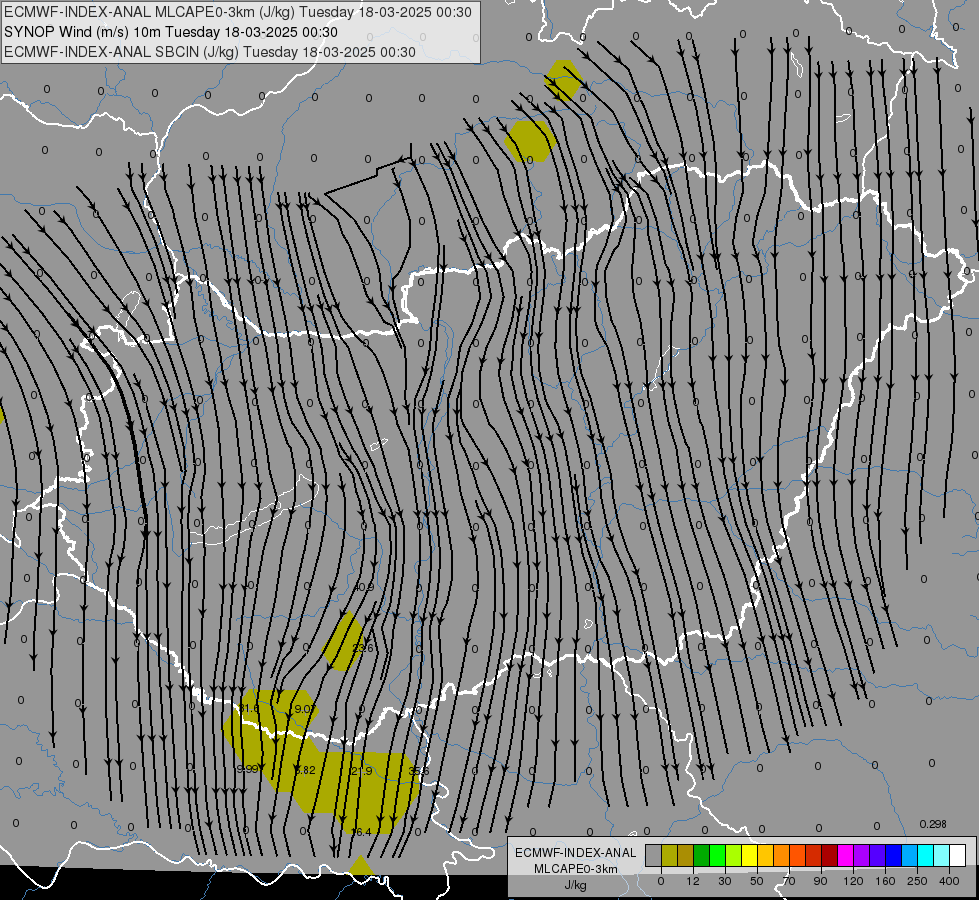Viewport: 979px width, 900px height.
Task: Click the deep blue legend swatch
Action: [x=893, y=855]
